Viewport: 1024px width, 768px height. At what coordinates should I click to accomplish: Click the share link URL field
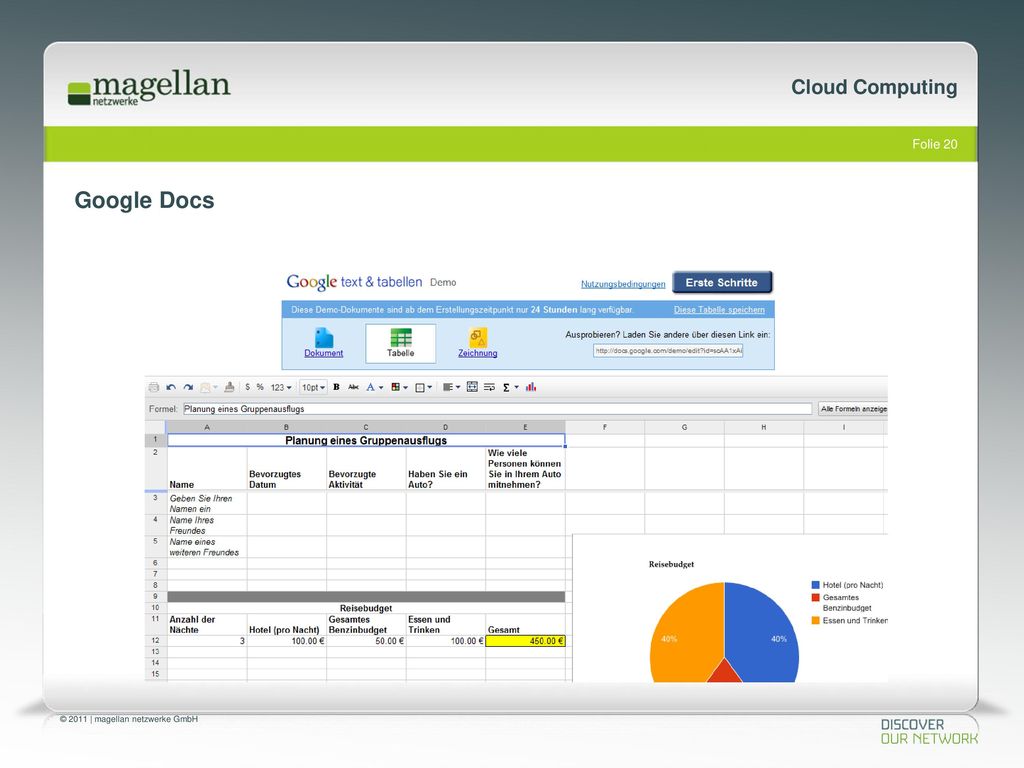click(x=667, y=351)
